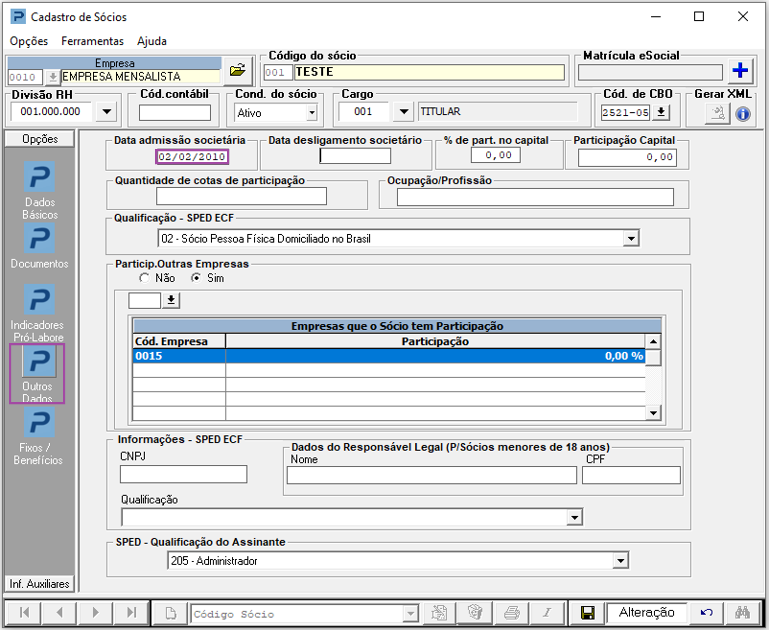Click the save floppy disk icon
769x631 pixels.
coord(588,613)
